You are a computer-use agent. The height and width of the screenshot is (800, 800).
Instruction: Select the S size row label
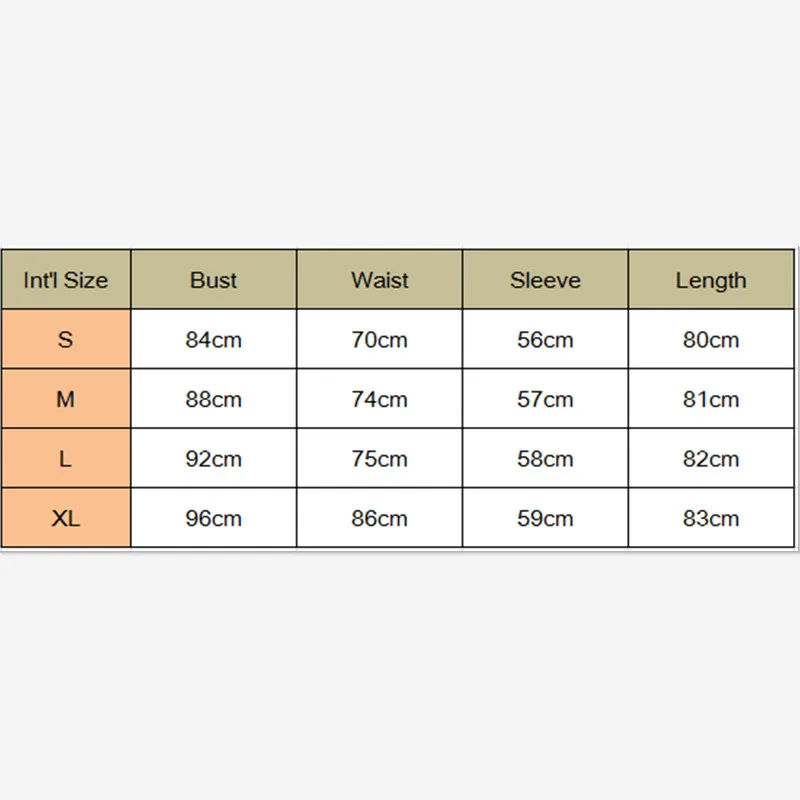(65, 339)
